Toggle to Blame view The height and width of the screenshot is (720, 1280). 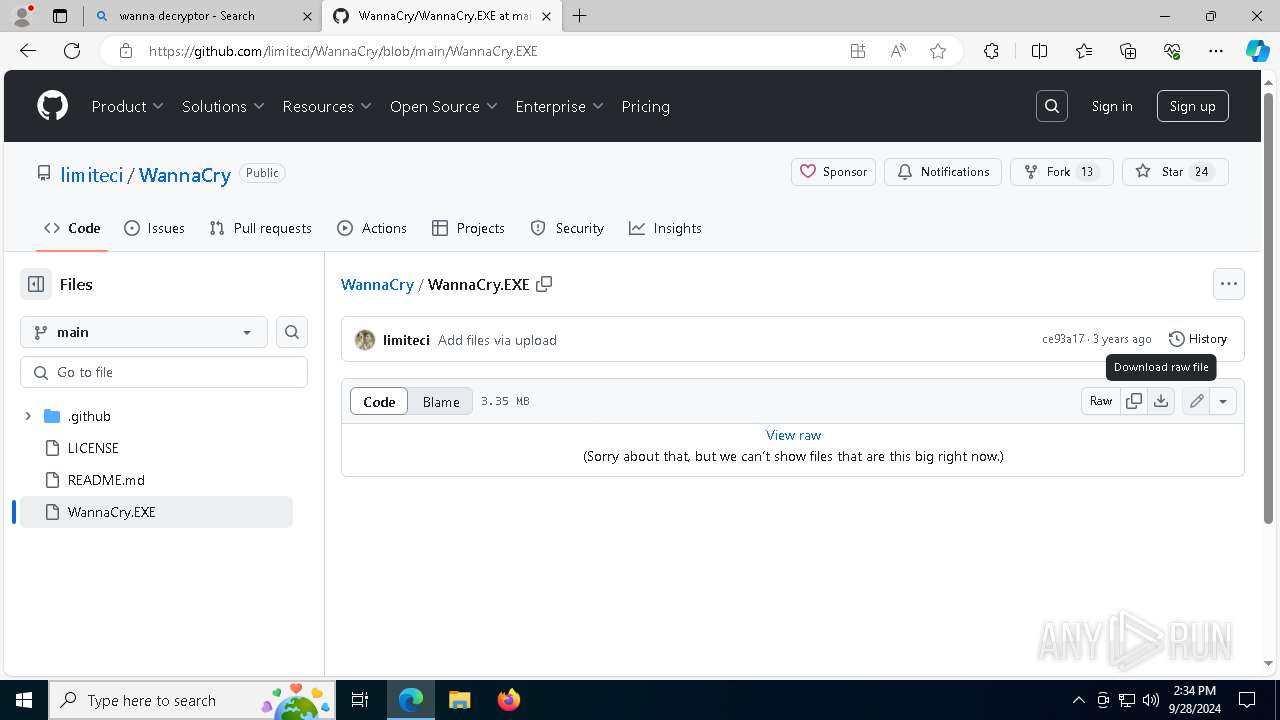(441, 401)
